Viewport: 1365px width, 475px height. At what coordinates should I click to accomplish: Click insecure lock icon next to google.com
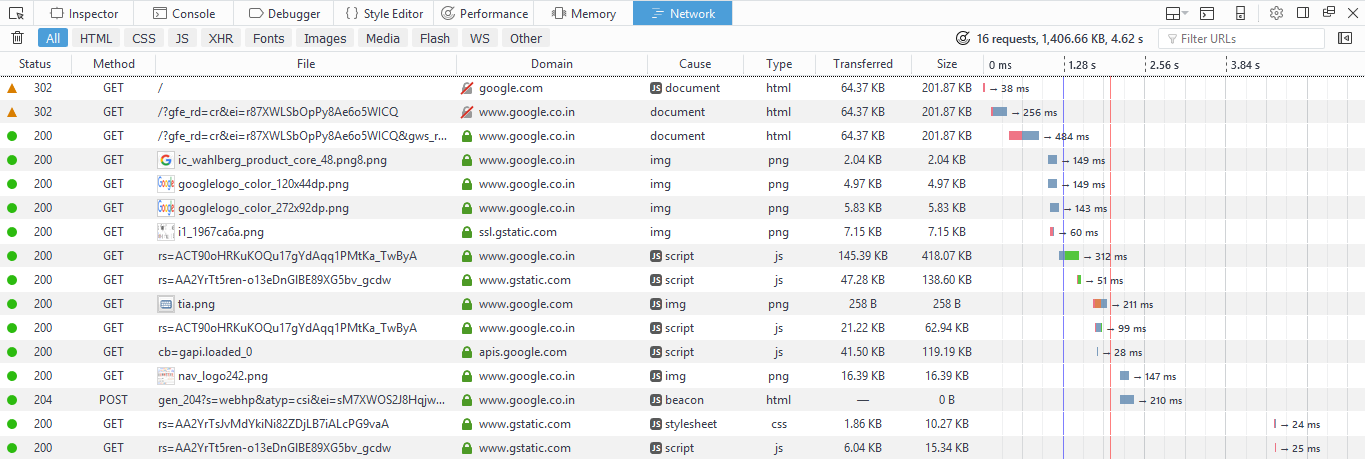(466, 88)
